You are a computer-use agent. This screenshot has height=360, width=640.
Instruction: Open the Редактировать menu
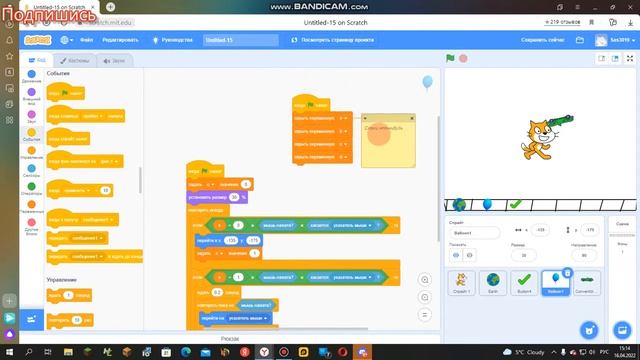click(120, 40)
